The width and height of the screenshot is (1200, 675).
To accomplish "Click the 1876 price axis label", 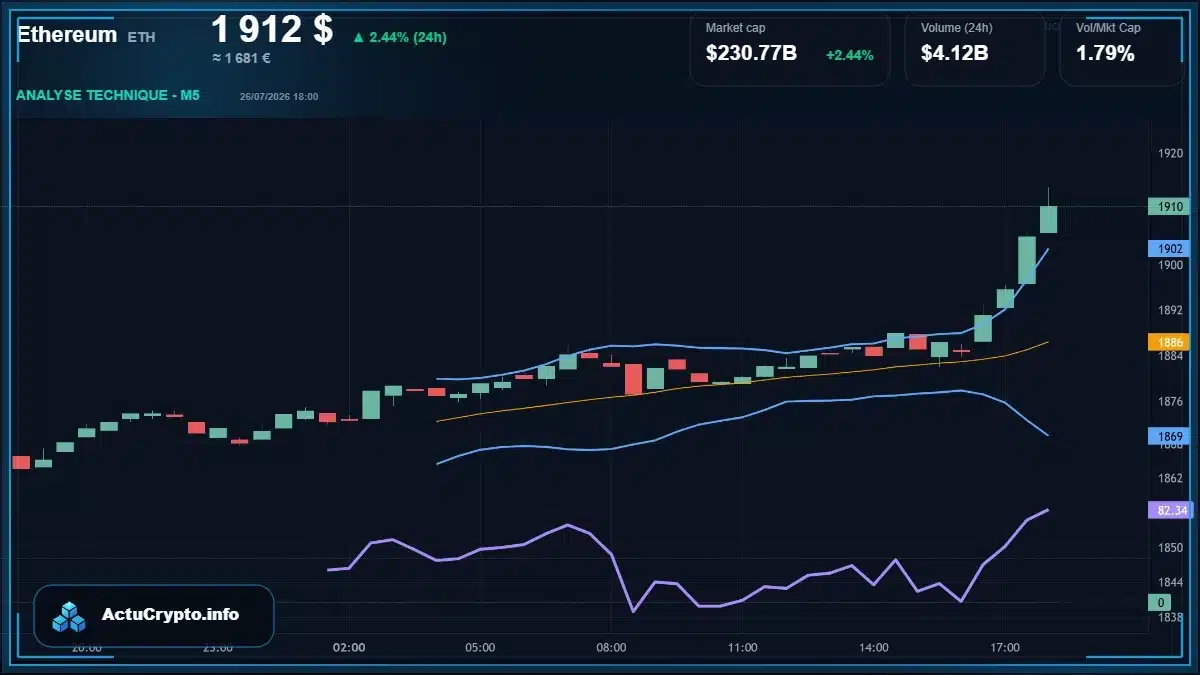I will point(1170,402).
